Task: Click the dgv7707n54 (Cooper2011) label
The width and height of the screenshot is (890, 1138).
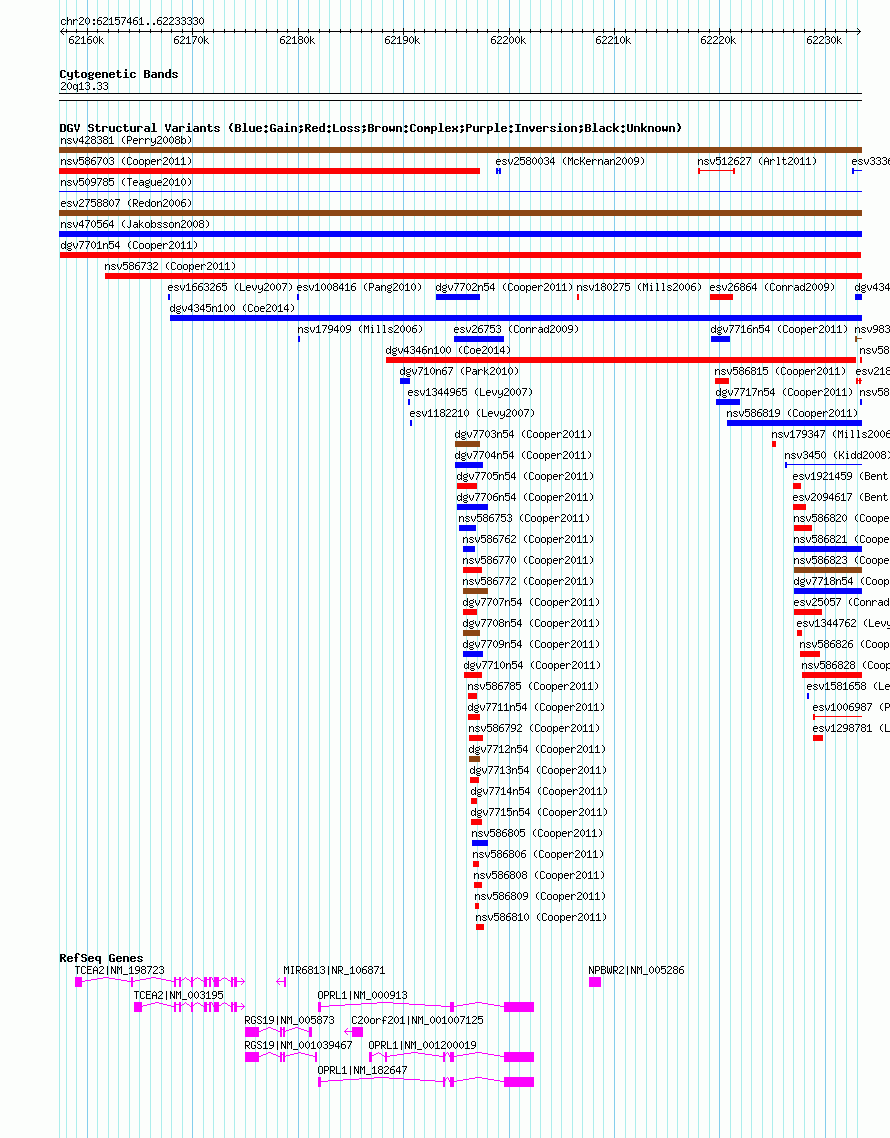Action: point(531,603)
